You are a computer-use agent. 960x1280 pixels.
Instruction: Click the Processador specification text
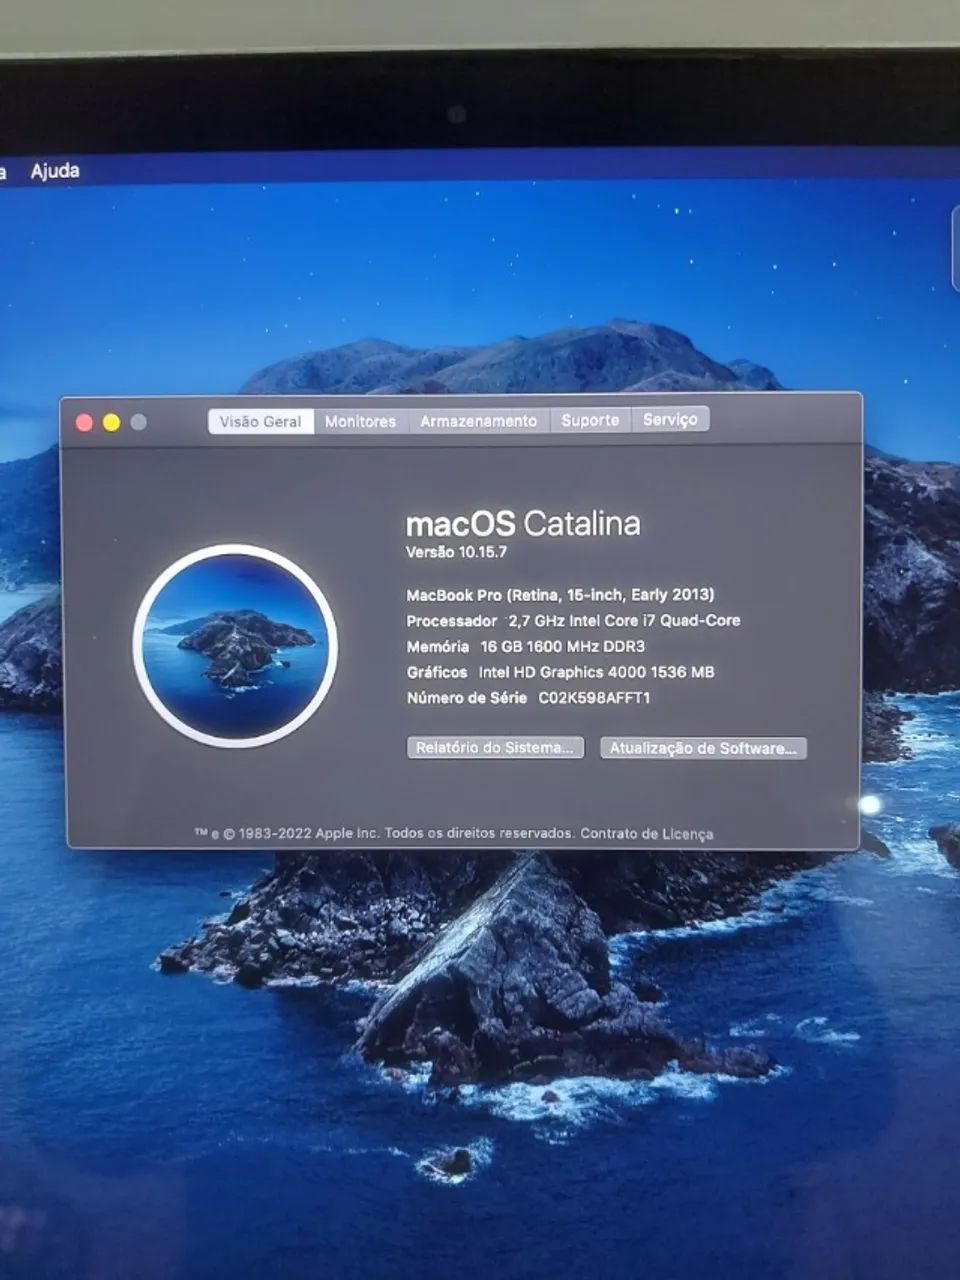point(573,620)
